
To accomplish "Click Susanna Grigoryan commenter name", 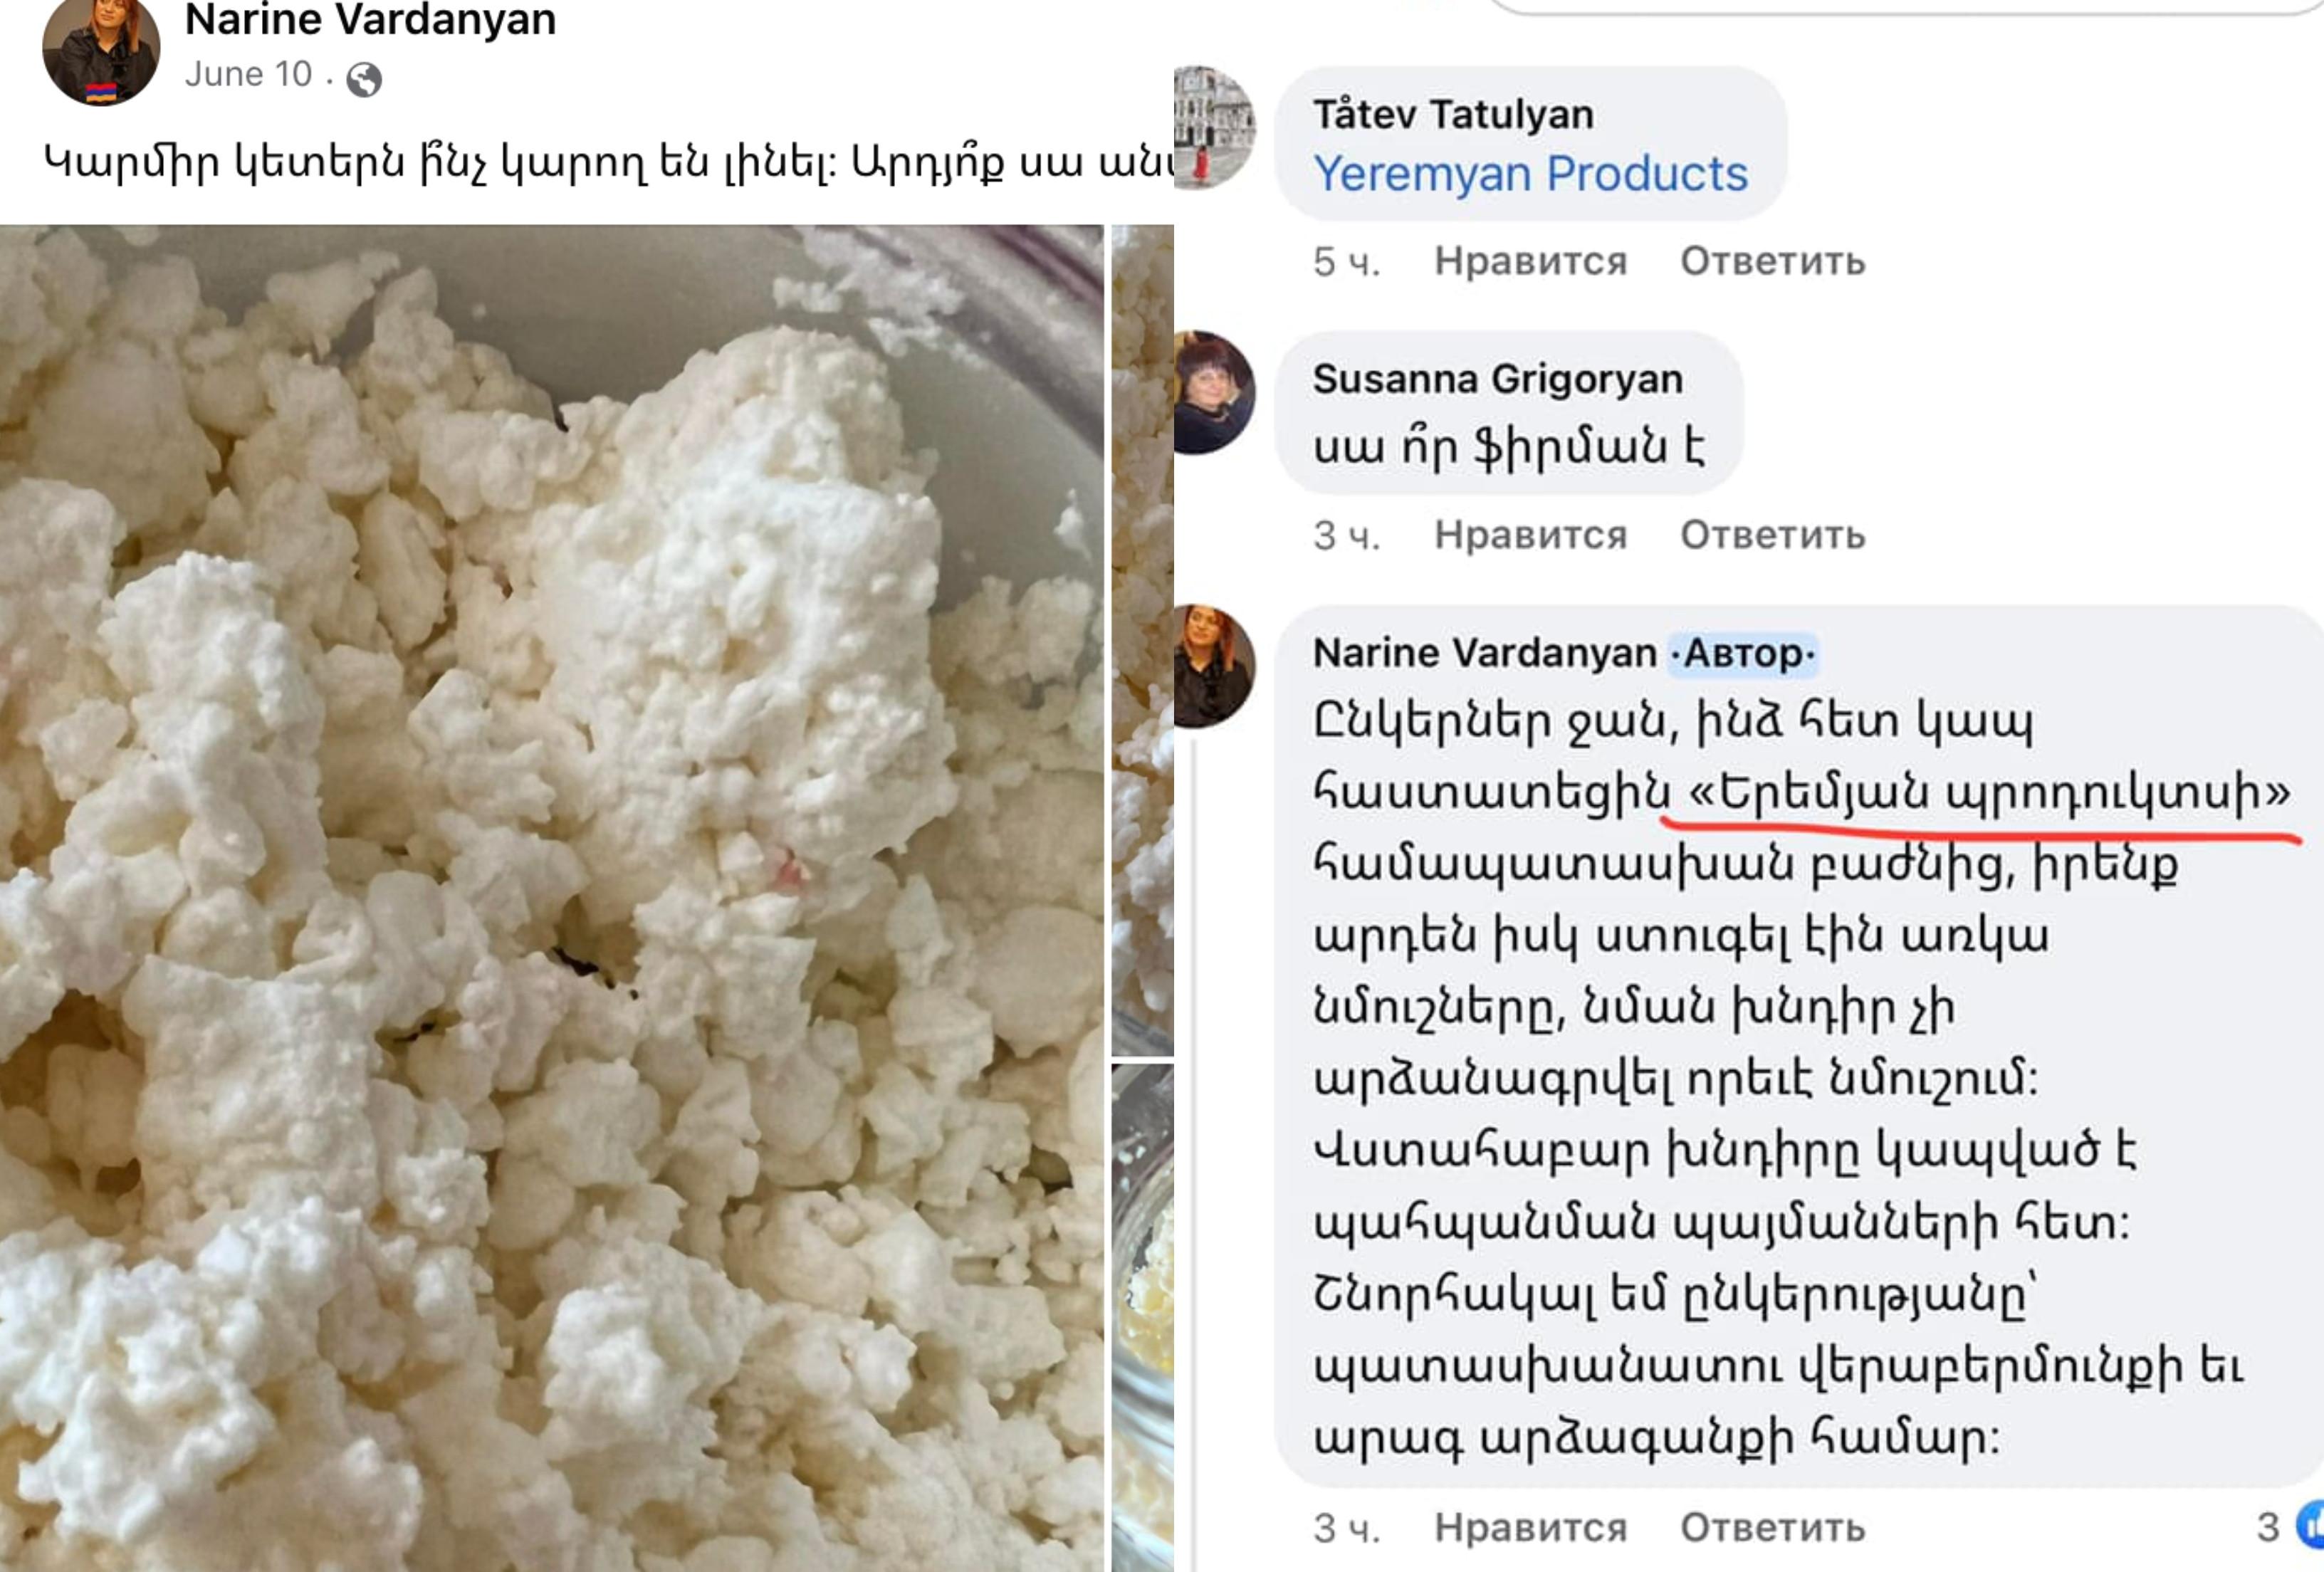I will 1498,379.
